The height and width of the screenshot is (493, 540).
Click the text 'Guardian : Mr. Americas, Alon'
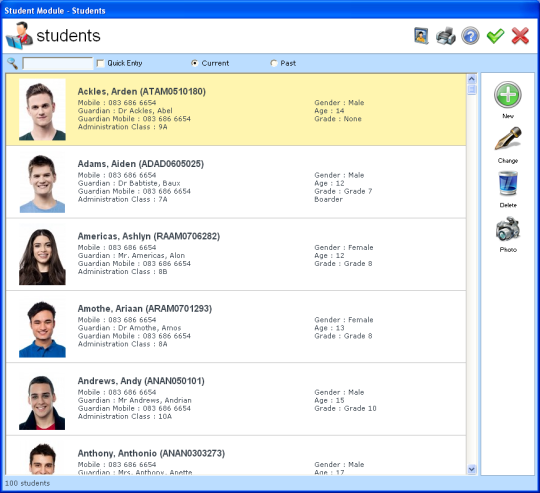(x=131, y=255)
